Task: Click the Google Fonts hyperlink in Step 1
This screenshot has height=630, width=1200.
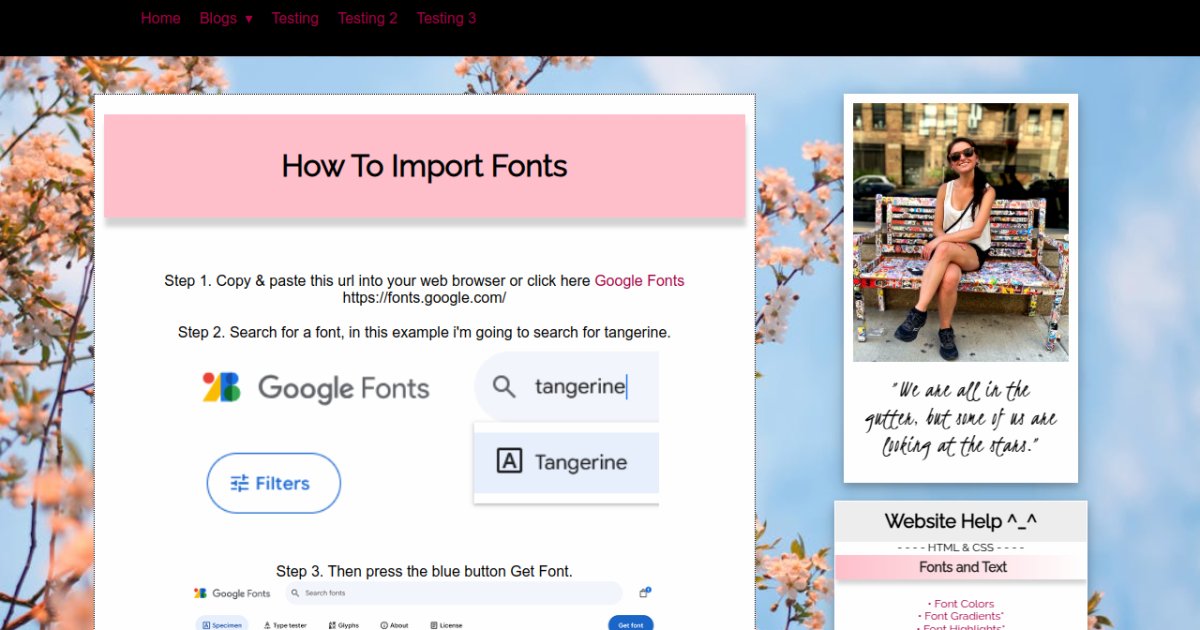Action: 639,281
